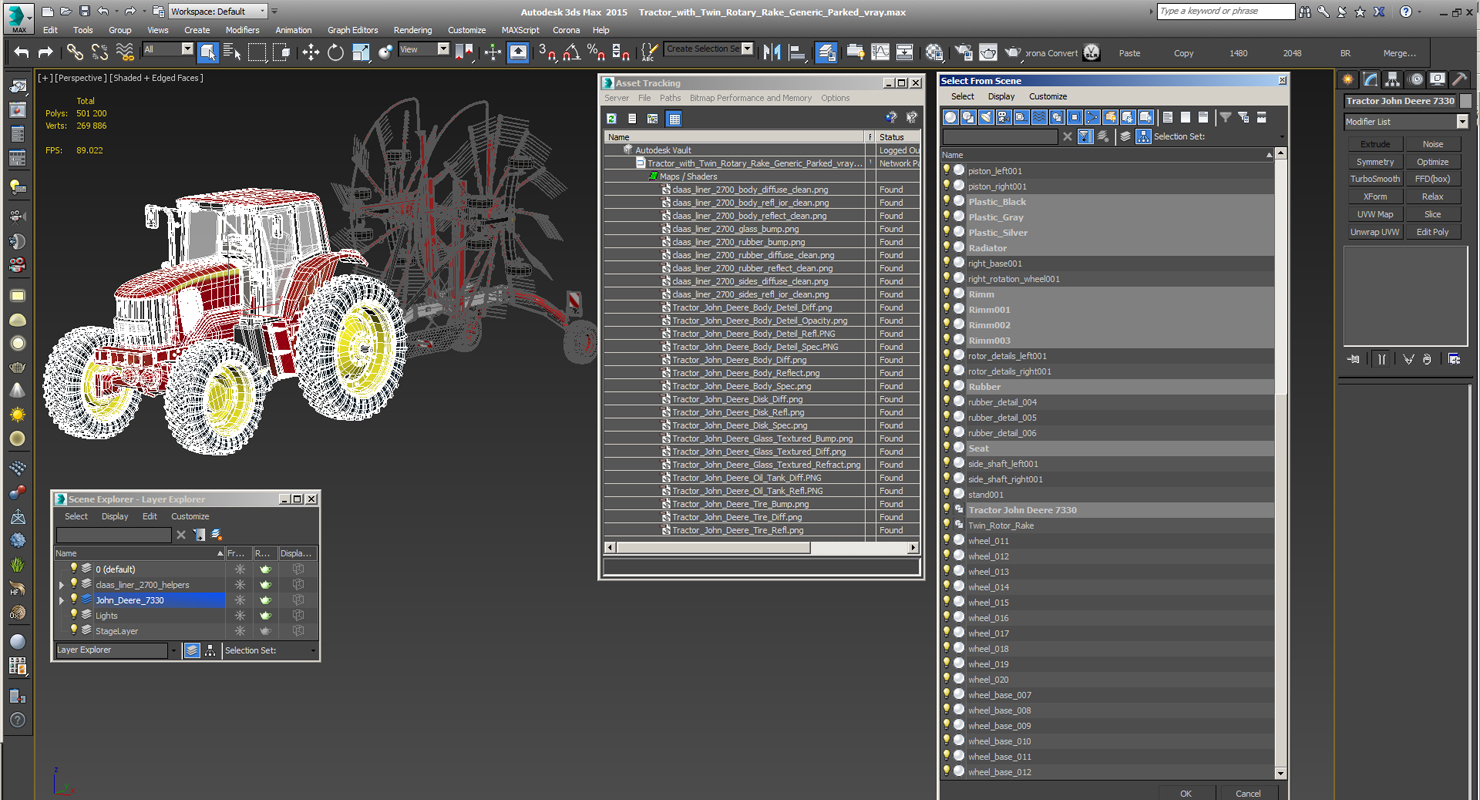Toggle visibility bulb for Plastic_Black object
The height and width of the screenshot is (800, 1480).
(946, 201)
